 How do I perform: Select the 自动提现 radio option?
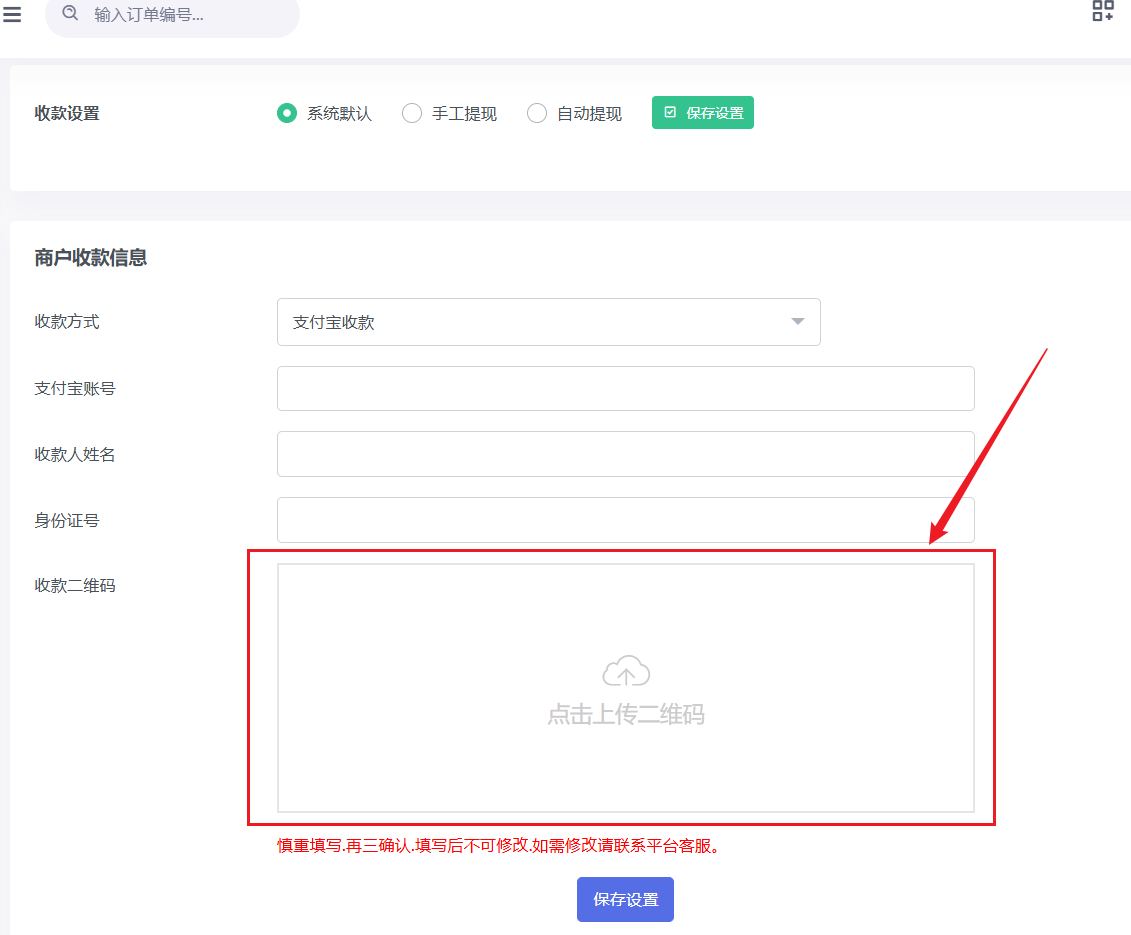[537, 113]
